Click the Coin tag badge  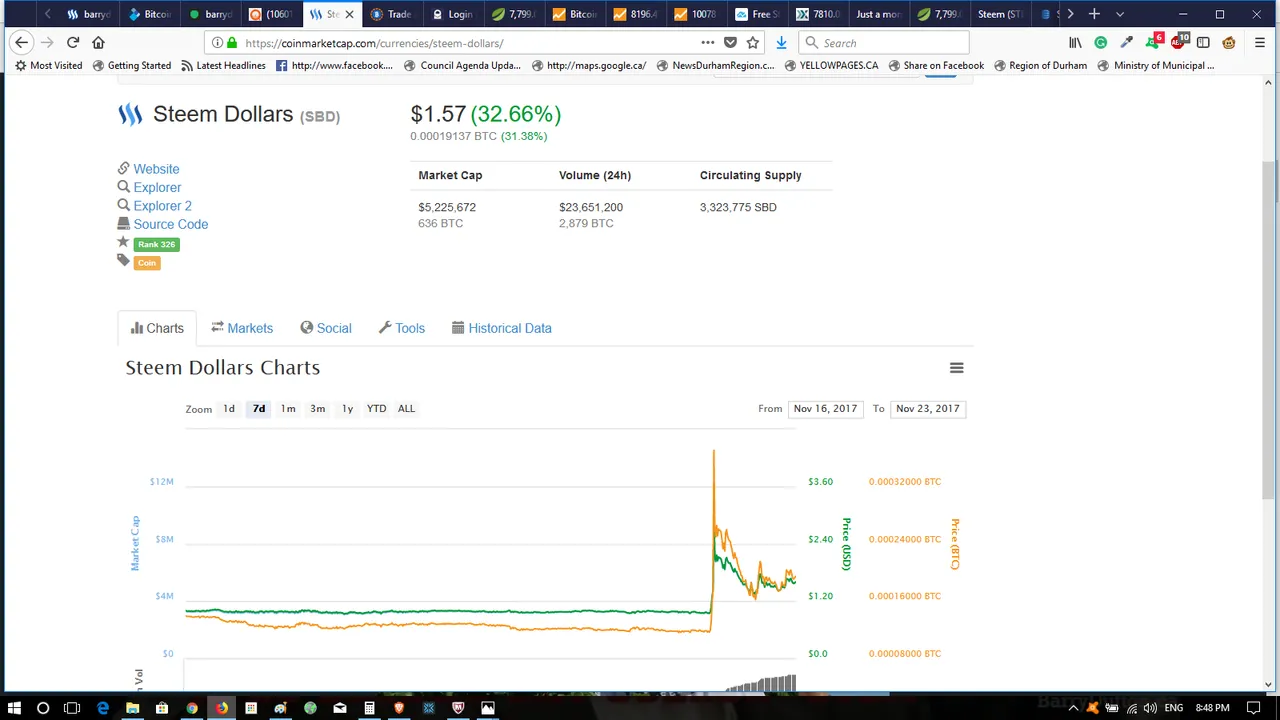coord(147,263)
